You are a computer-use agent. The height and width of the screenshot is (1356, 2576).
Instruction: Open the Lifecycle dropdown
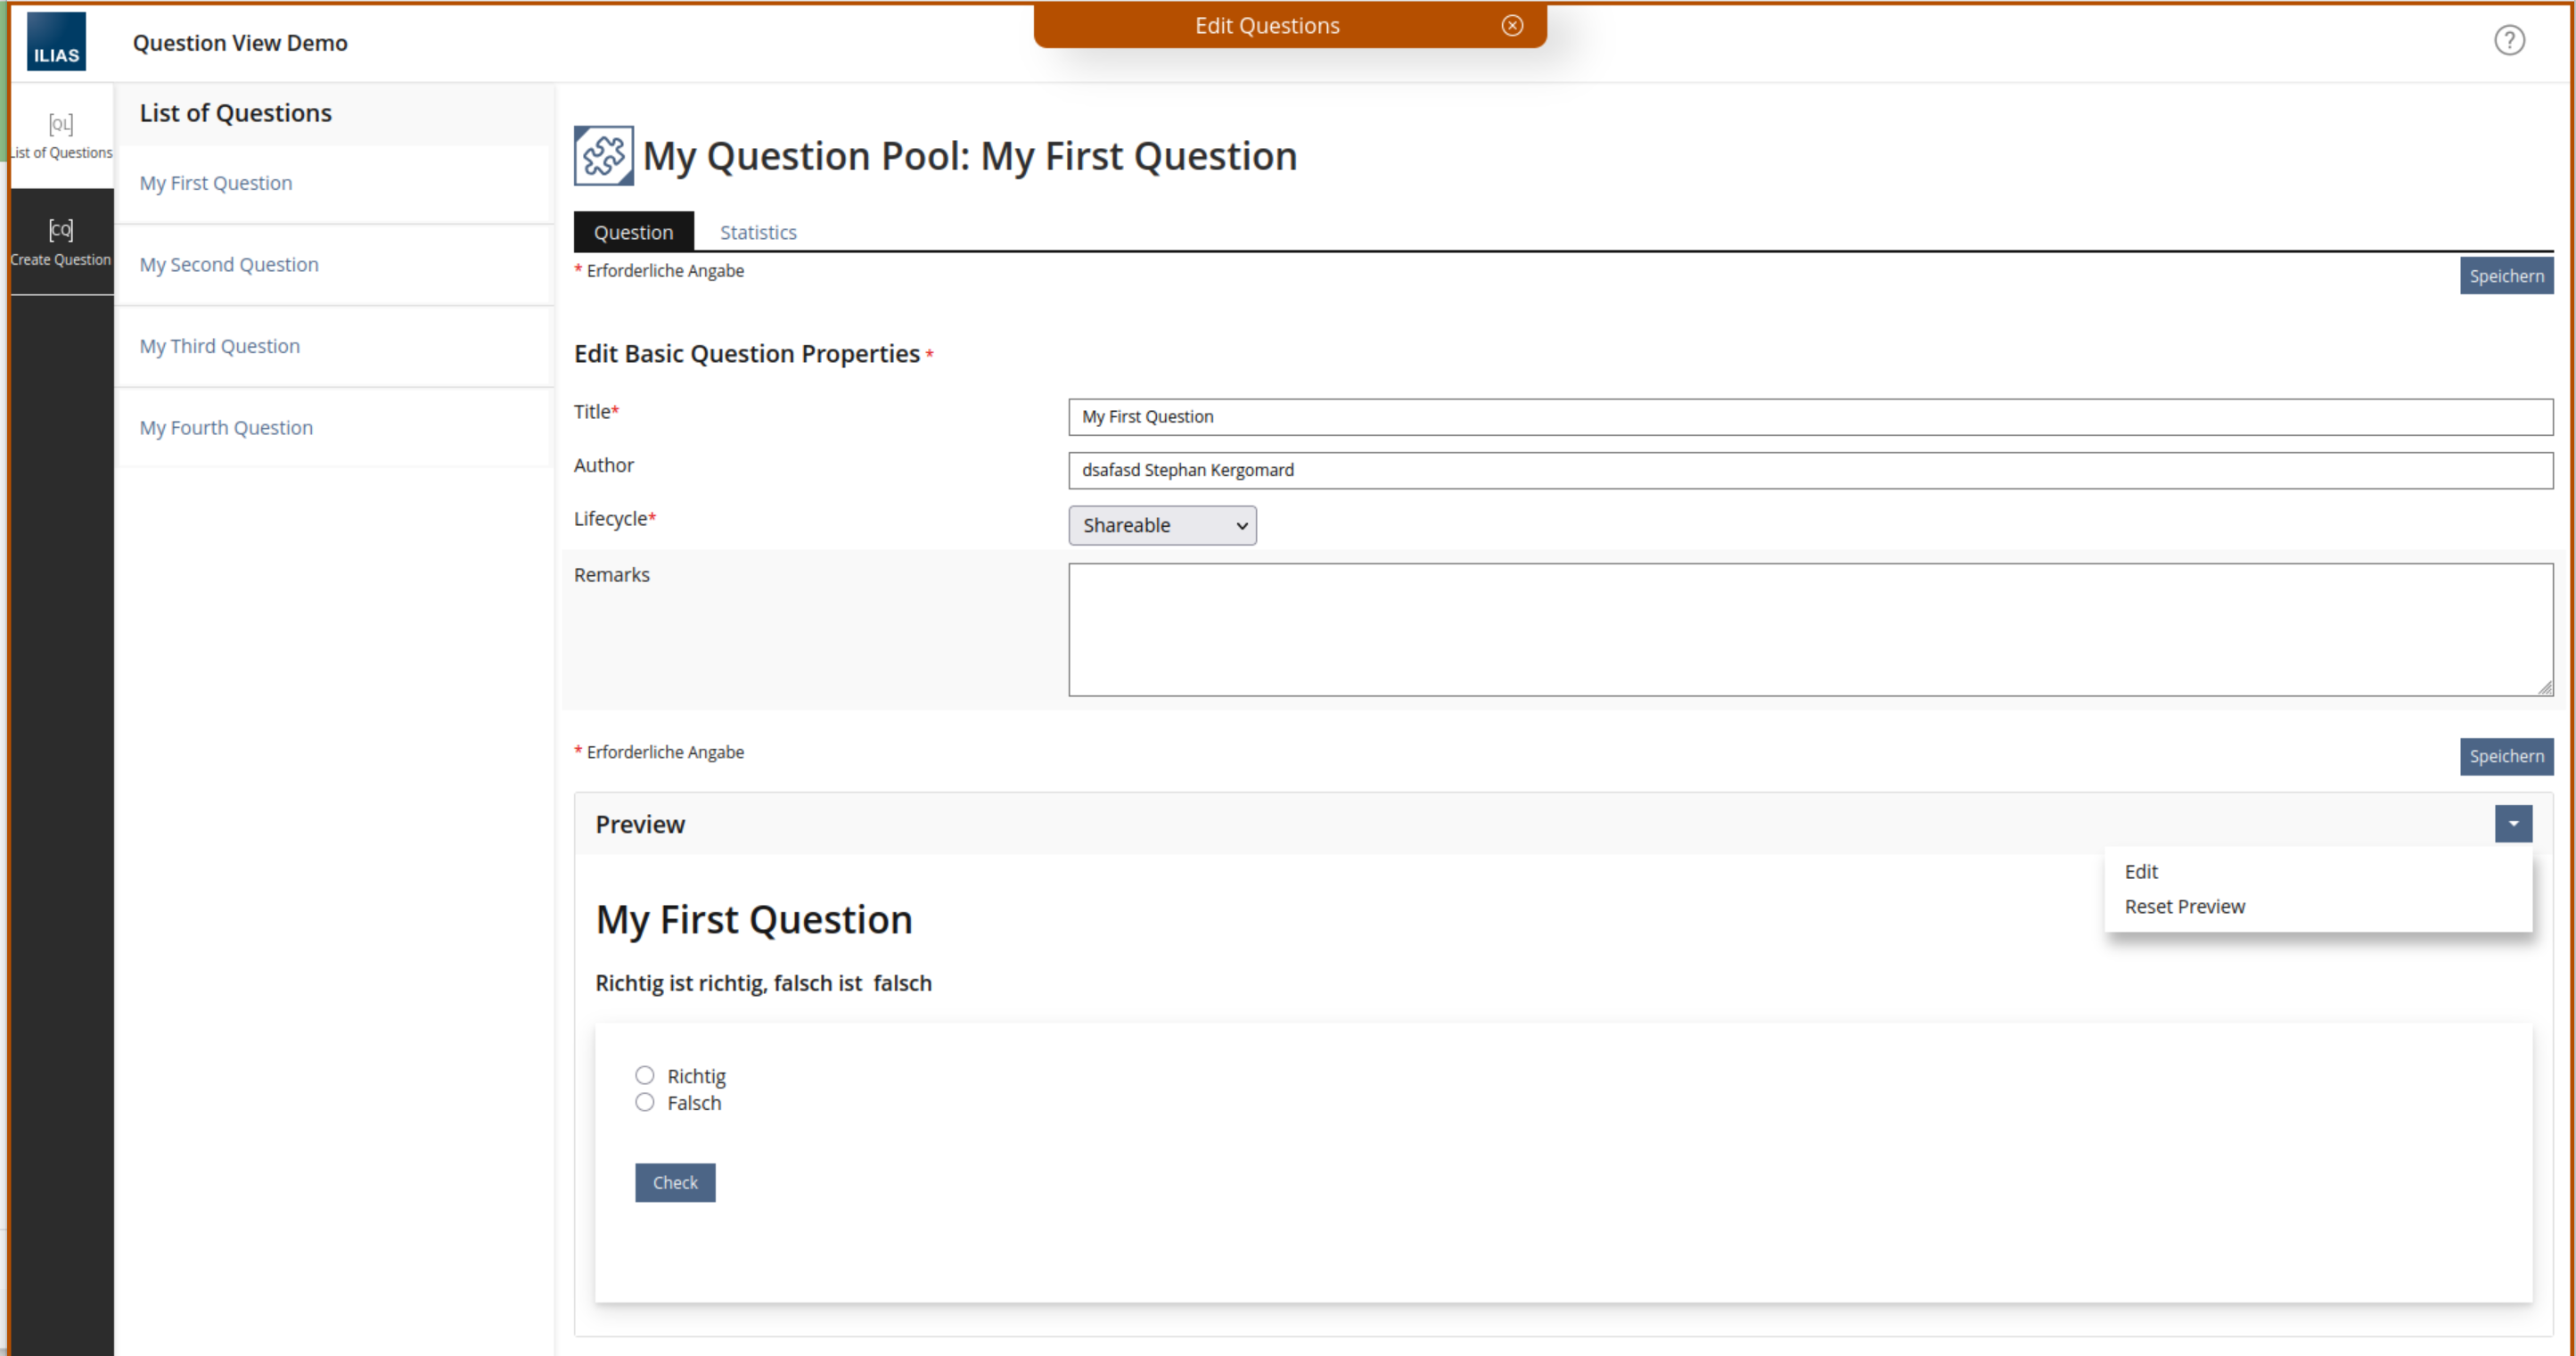click(1162, 525)
